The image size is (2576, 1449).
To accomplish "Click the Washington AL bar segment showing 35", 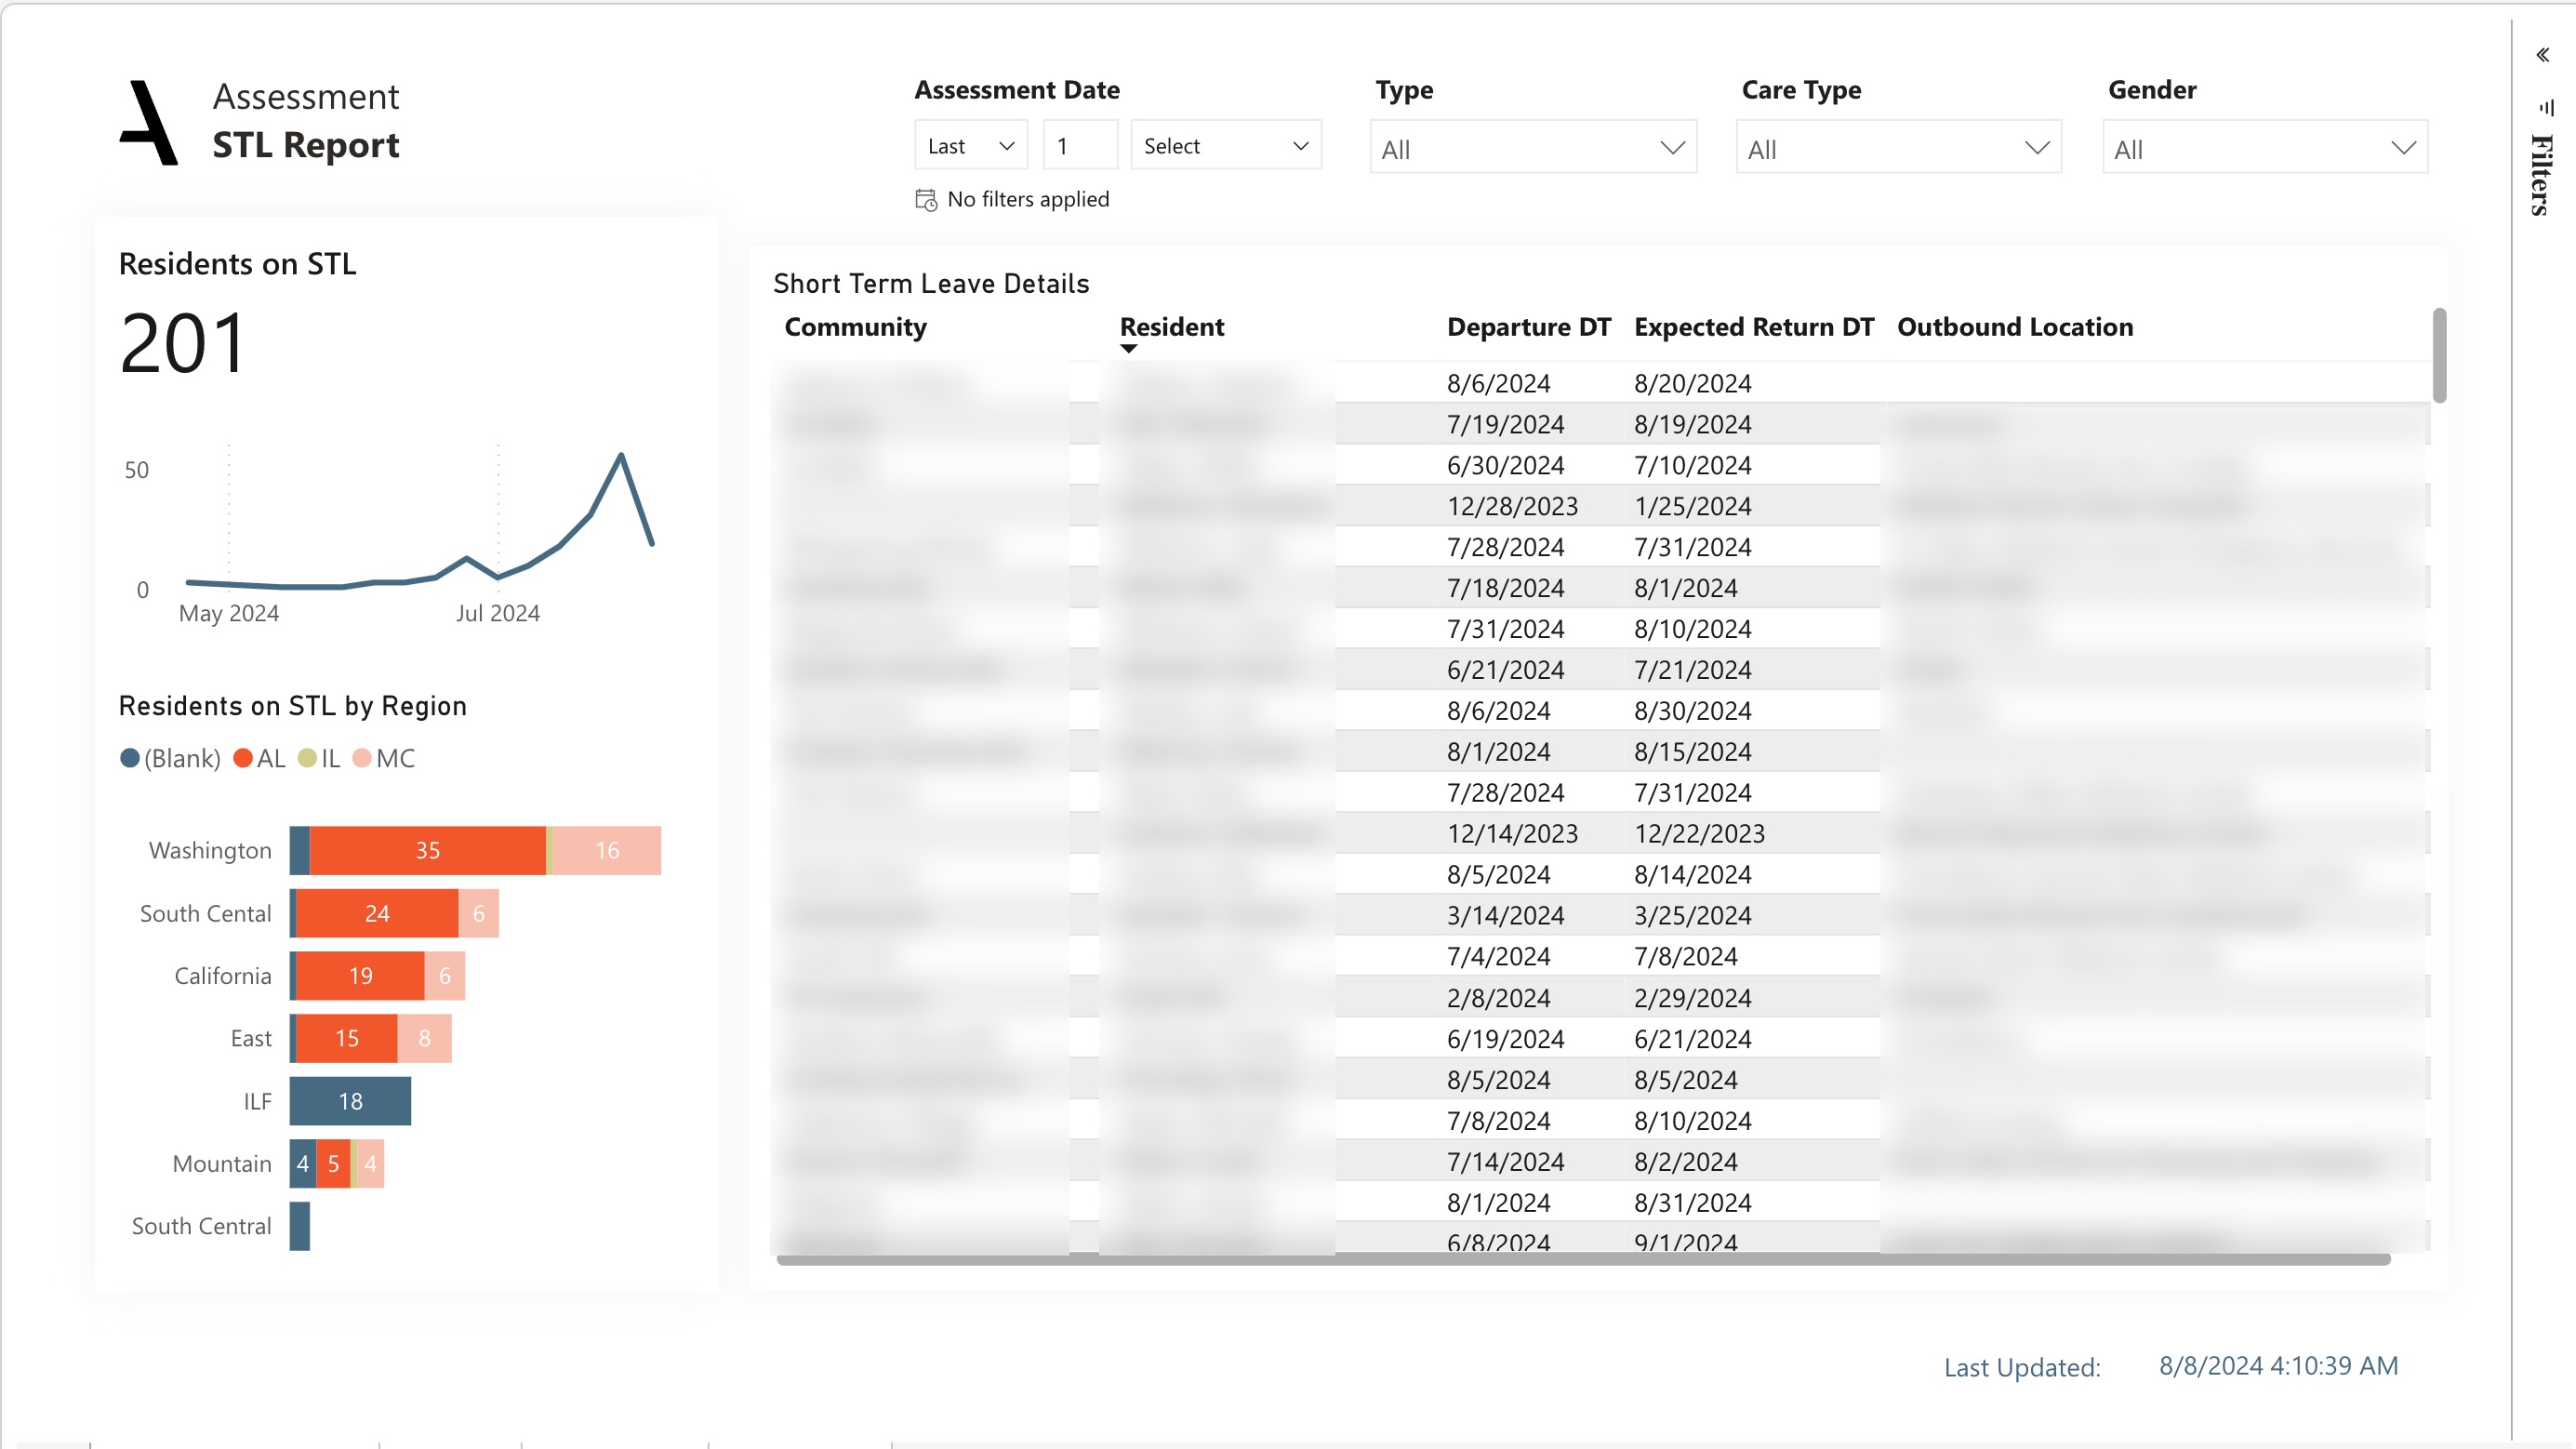I will click(428, 850).
